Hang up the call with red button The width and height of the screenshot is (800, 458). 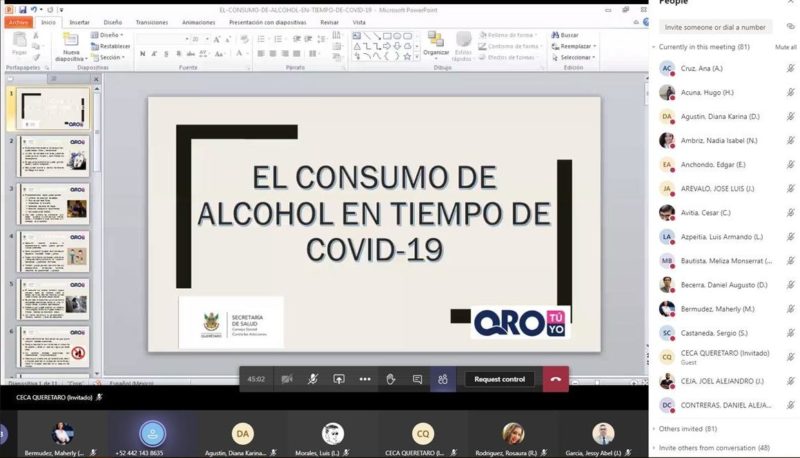pyautogui.click(x=555, y=380)
